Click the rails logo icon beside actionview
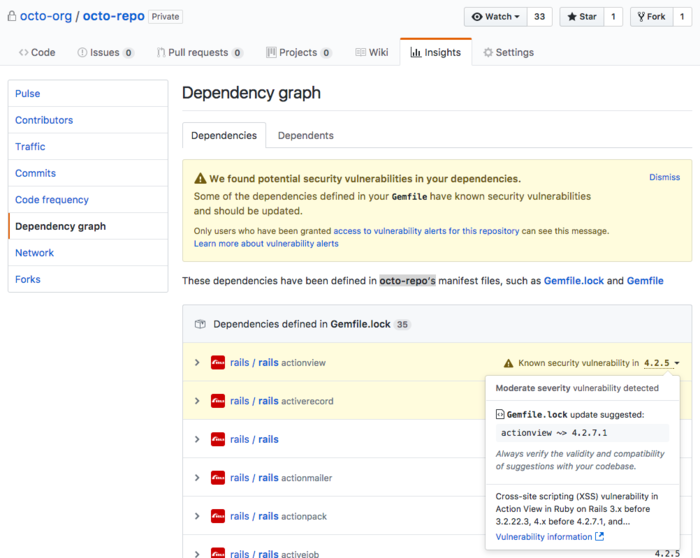Viewport: 700px width, 558px height. (218, 363)
